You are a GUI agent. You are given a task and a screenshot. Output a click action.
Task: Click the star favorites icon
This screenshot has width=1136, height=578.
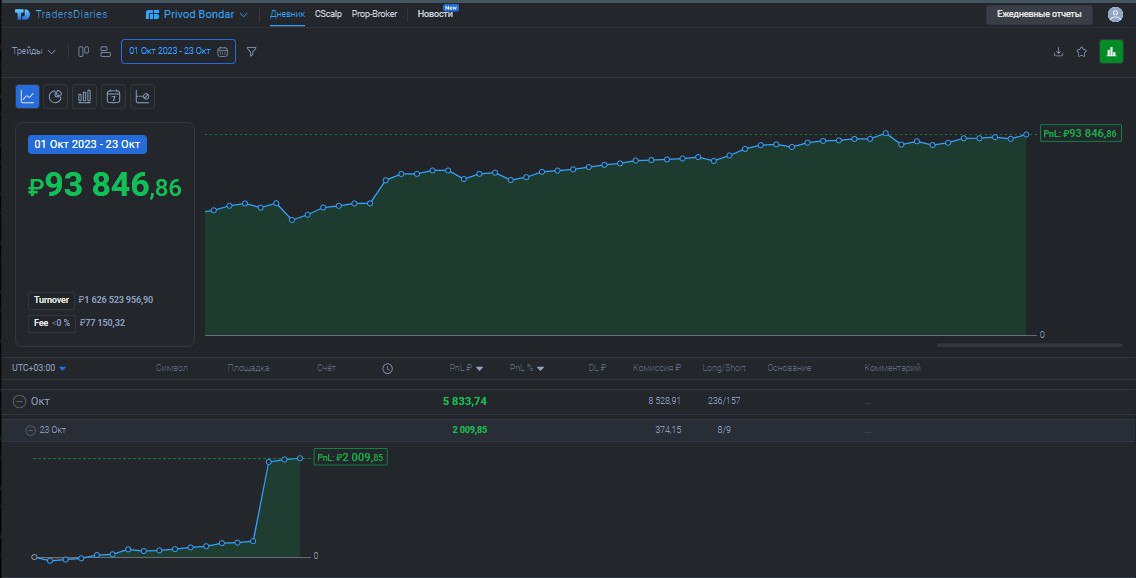click(x=1081, y=51)
